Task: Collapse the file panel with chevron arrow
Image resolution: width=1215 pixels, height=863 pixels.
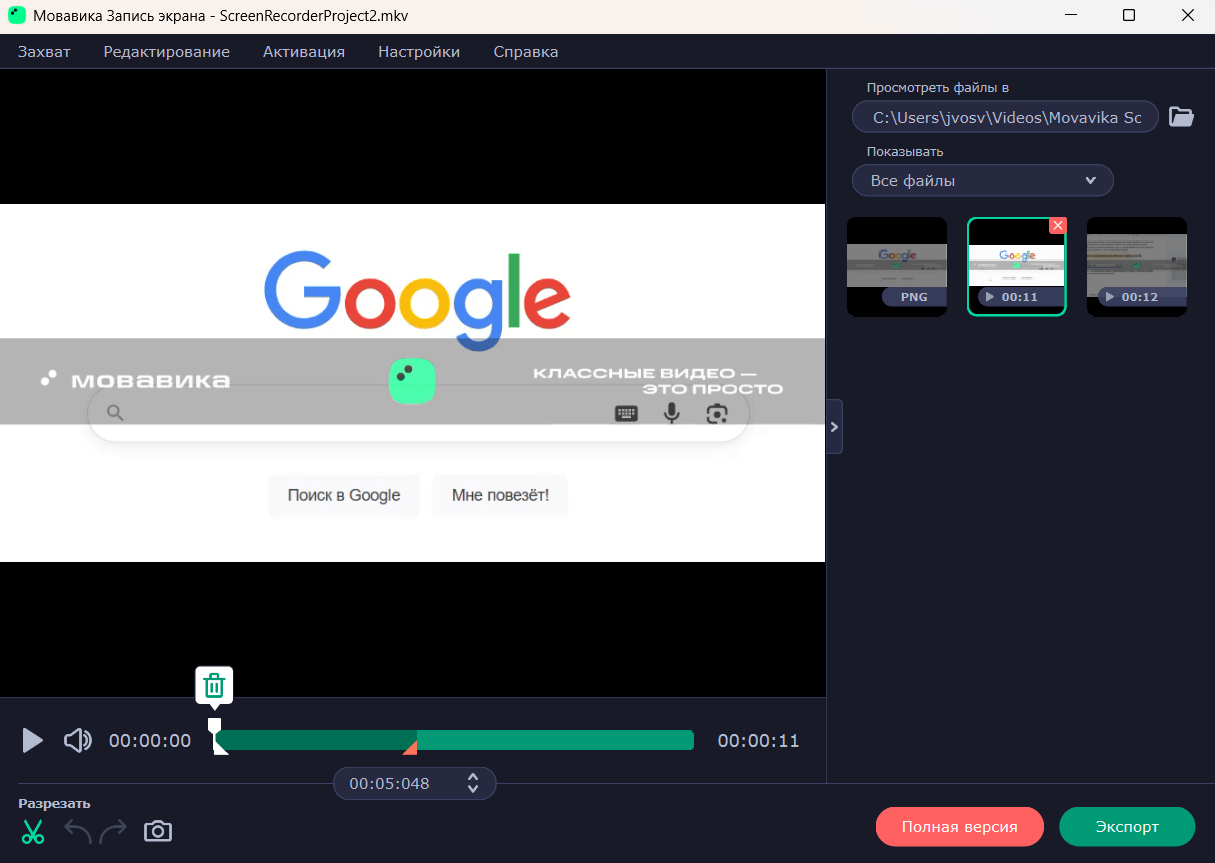Action: [835, 426]
